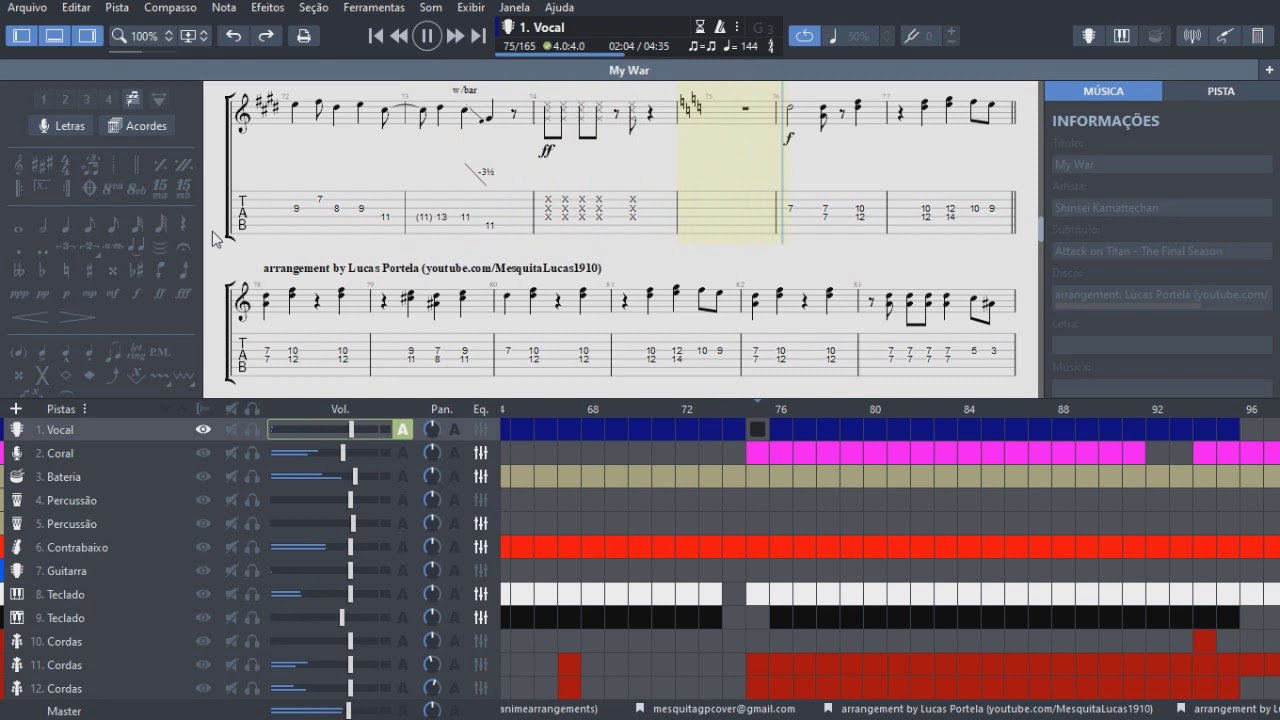Select the 9. Teclado keyboard icon
The height and width of the screenshot is (720, 1280).
(x=17, y=618)
